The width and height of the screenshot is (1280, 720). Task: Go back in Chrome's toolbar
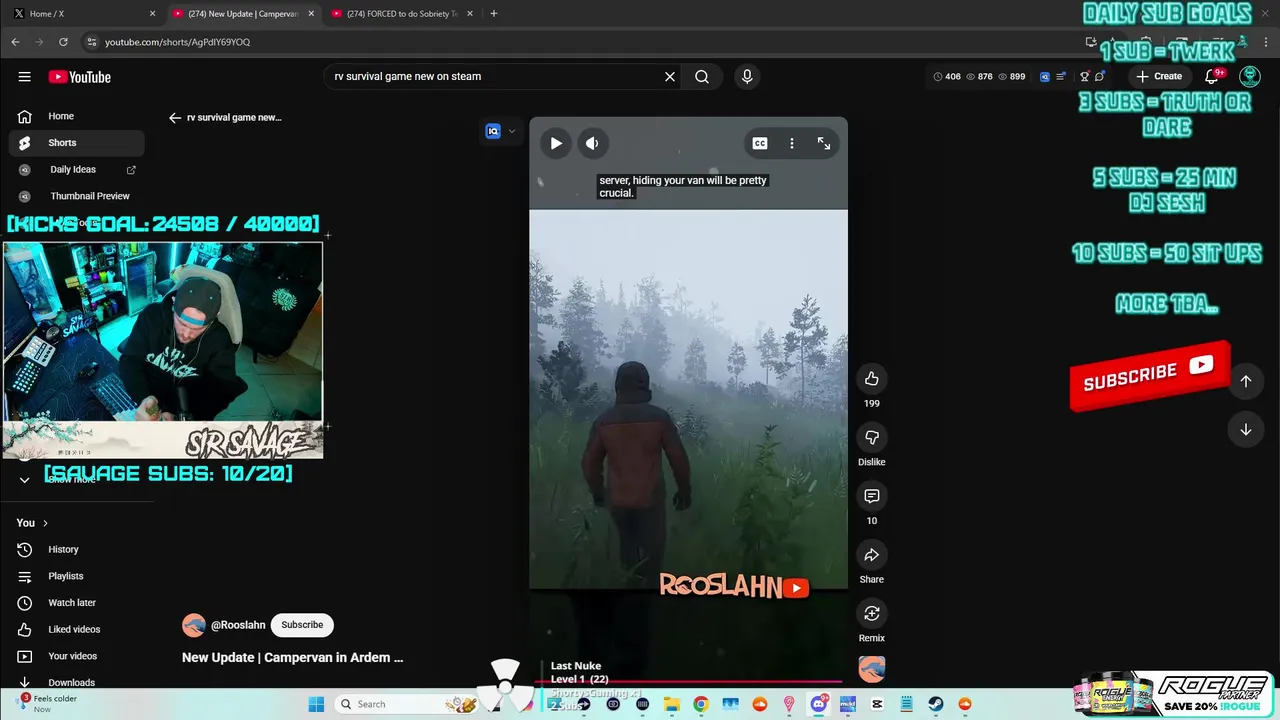15,42
